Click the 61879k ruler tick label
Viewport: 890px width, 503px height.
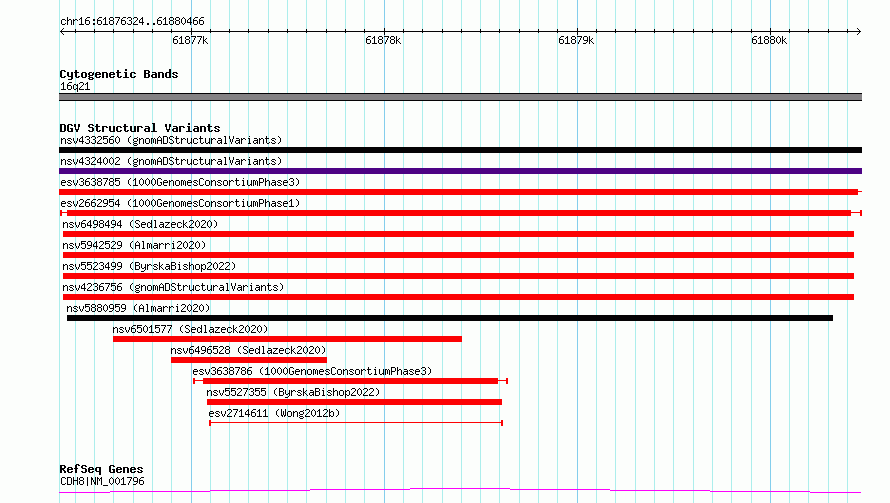[576, 40]
